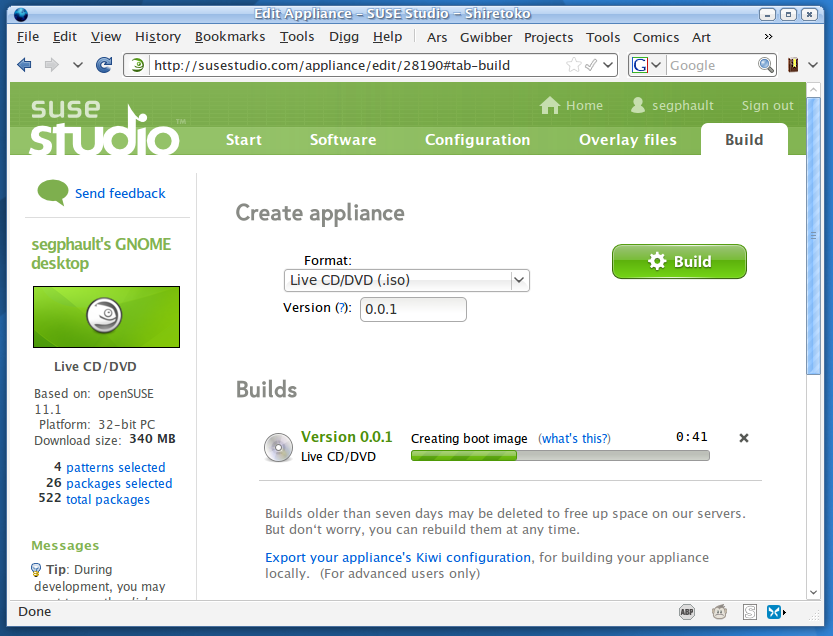Screen dimensions: 833x636
Task: Cancel the build with the X icon
Action: [744, 438]
